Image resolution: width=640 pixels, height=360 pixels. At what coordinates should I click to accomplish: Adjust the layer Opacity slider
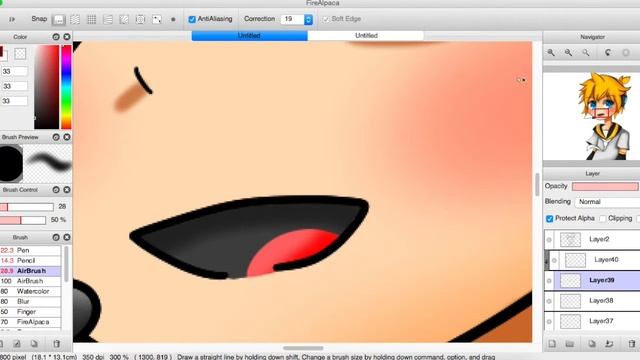click(x=605, y=187)
